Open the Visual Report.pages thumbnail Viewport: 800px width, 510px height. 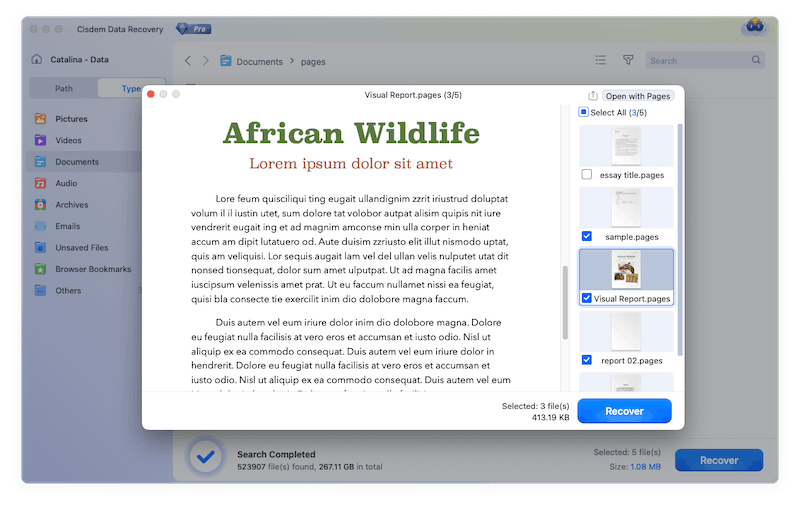pyautogui.click(x=626, y=269)
